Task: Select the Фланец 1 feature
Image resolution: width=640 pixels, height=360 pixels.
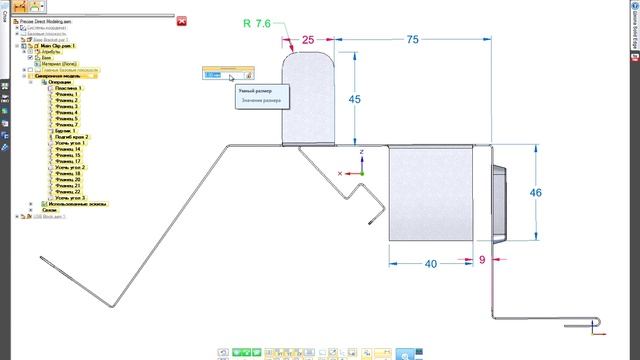Action: (x=66, y=94)
